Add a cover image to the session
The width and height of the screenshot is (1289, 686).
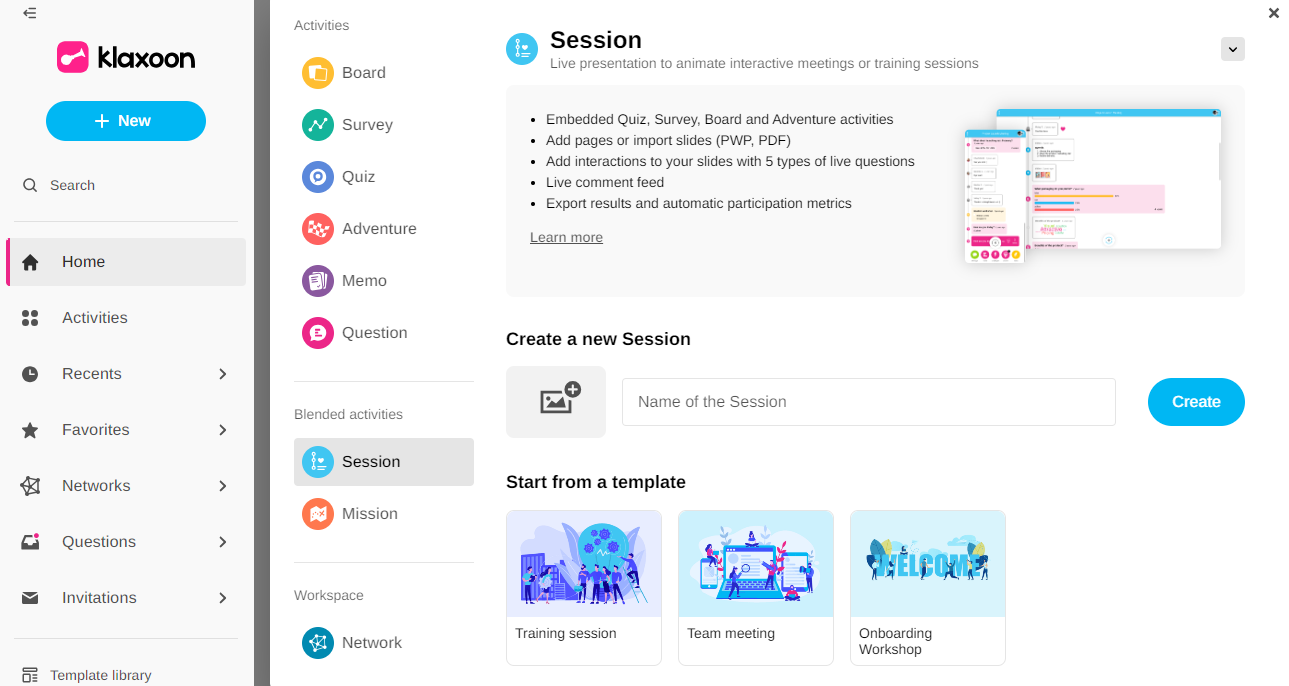tap(556, 402)
